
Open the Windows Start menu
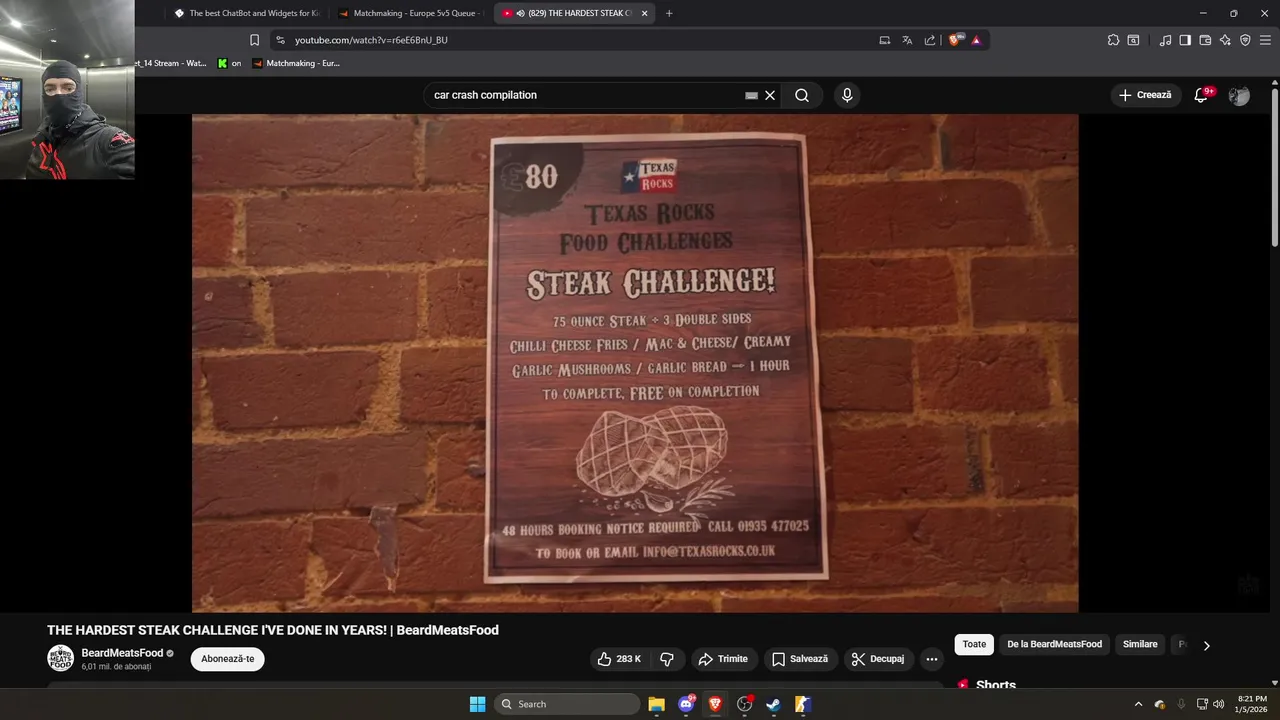point(477,704)
